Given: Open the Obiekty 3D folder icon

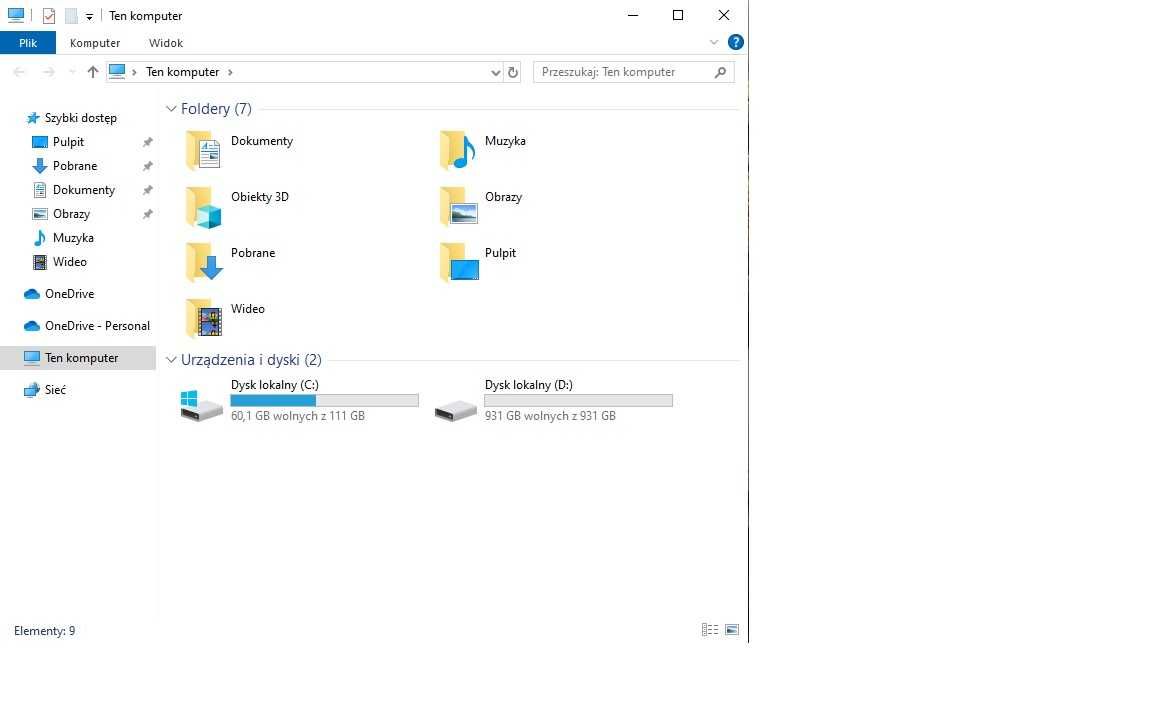Looking at the screenshot, I should pos(204,206).
